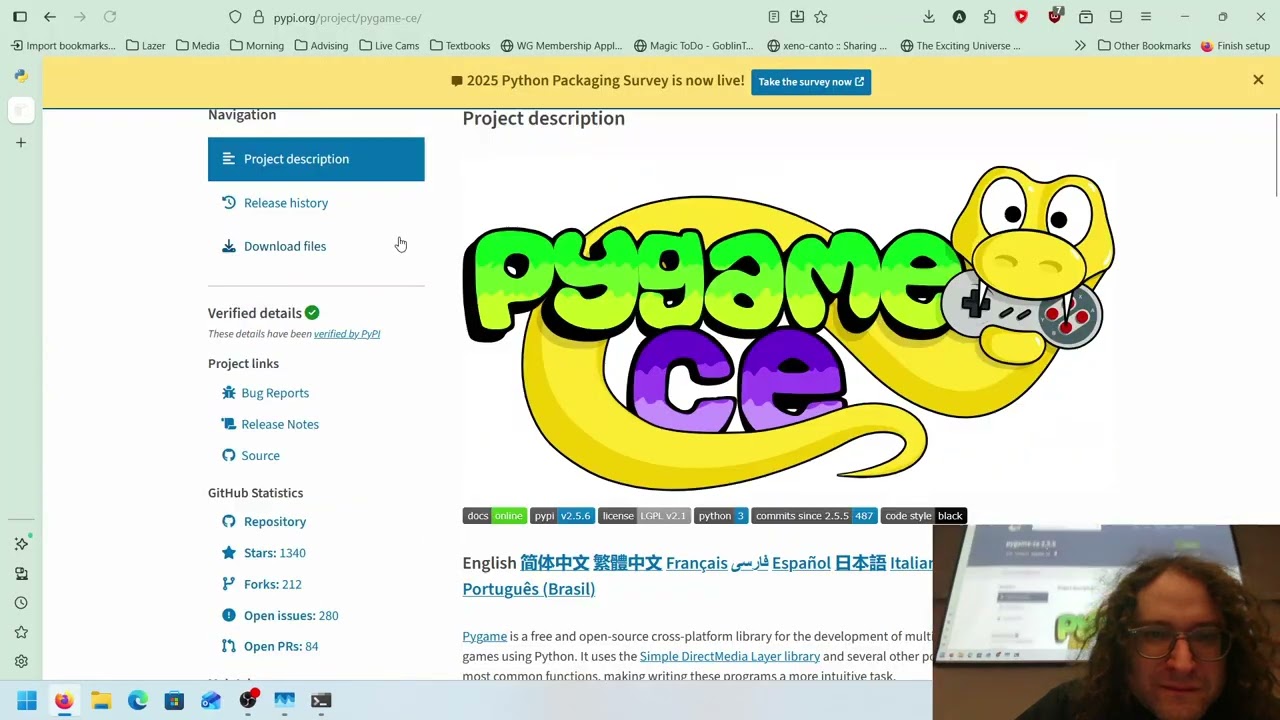The width and height of the screenshot is (1280, 720).
Task: Bookmark this page with the star icon
Action: (x=821, y=17)
